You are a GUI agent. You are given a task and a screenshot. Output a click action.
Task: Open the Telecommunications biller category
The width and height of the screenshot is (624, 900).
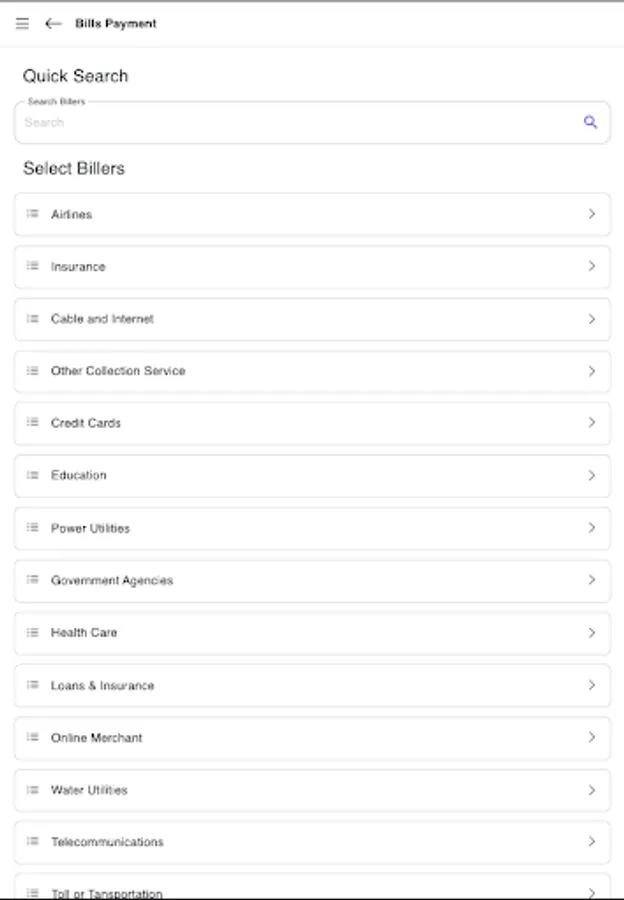[x=107, y=842]
